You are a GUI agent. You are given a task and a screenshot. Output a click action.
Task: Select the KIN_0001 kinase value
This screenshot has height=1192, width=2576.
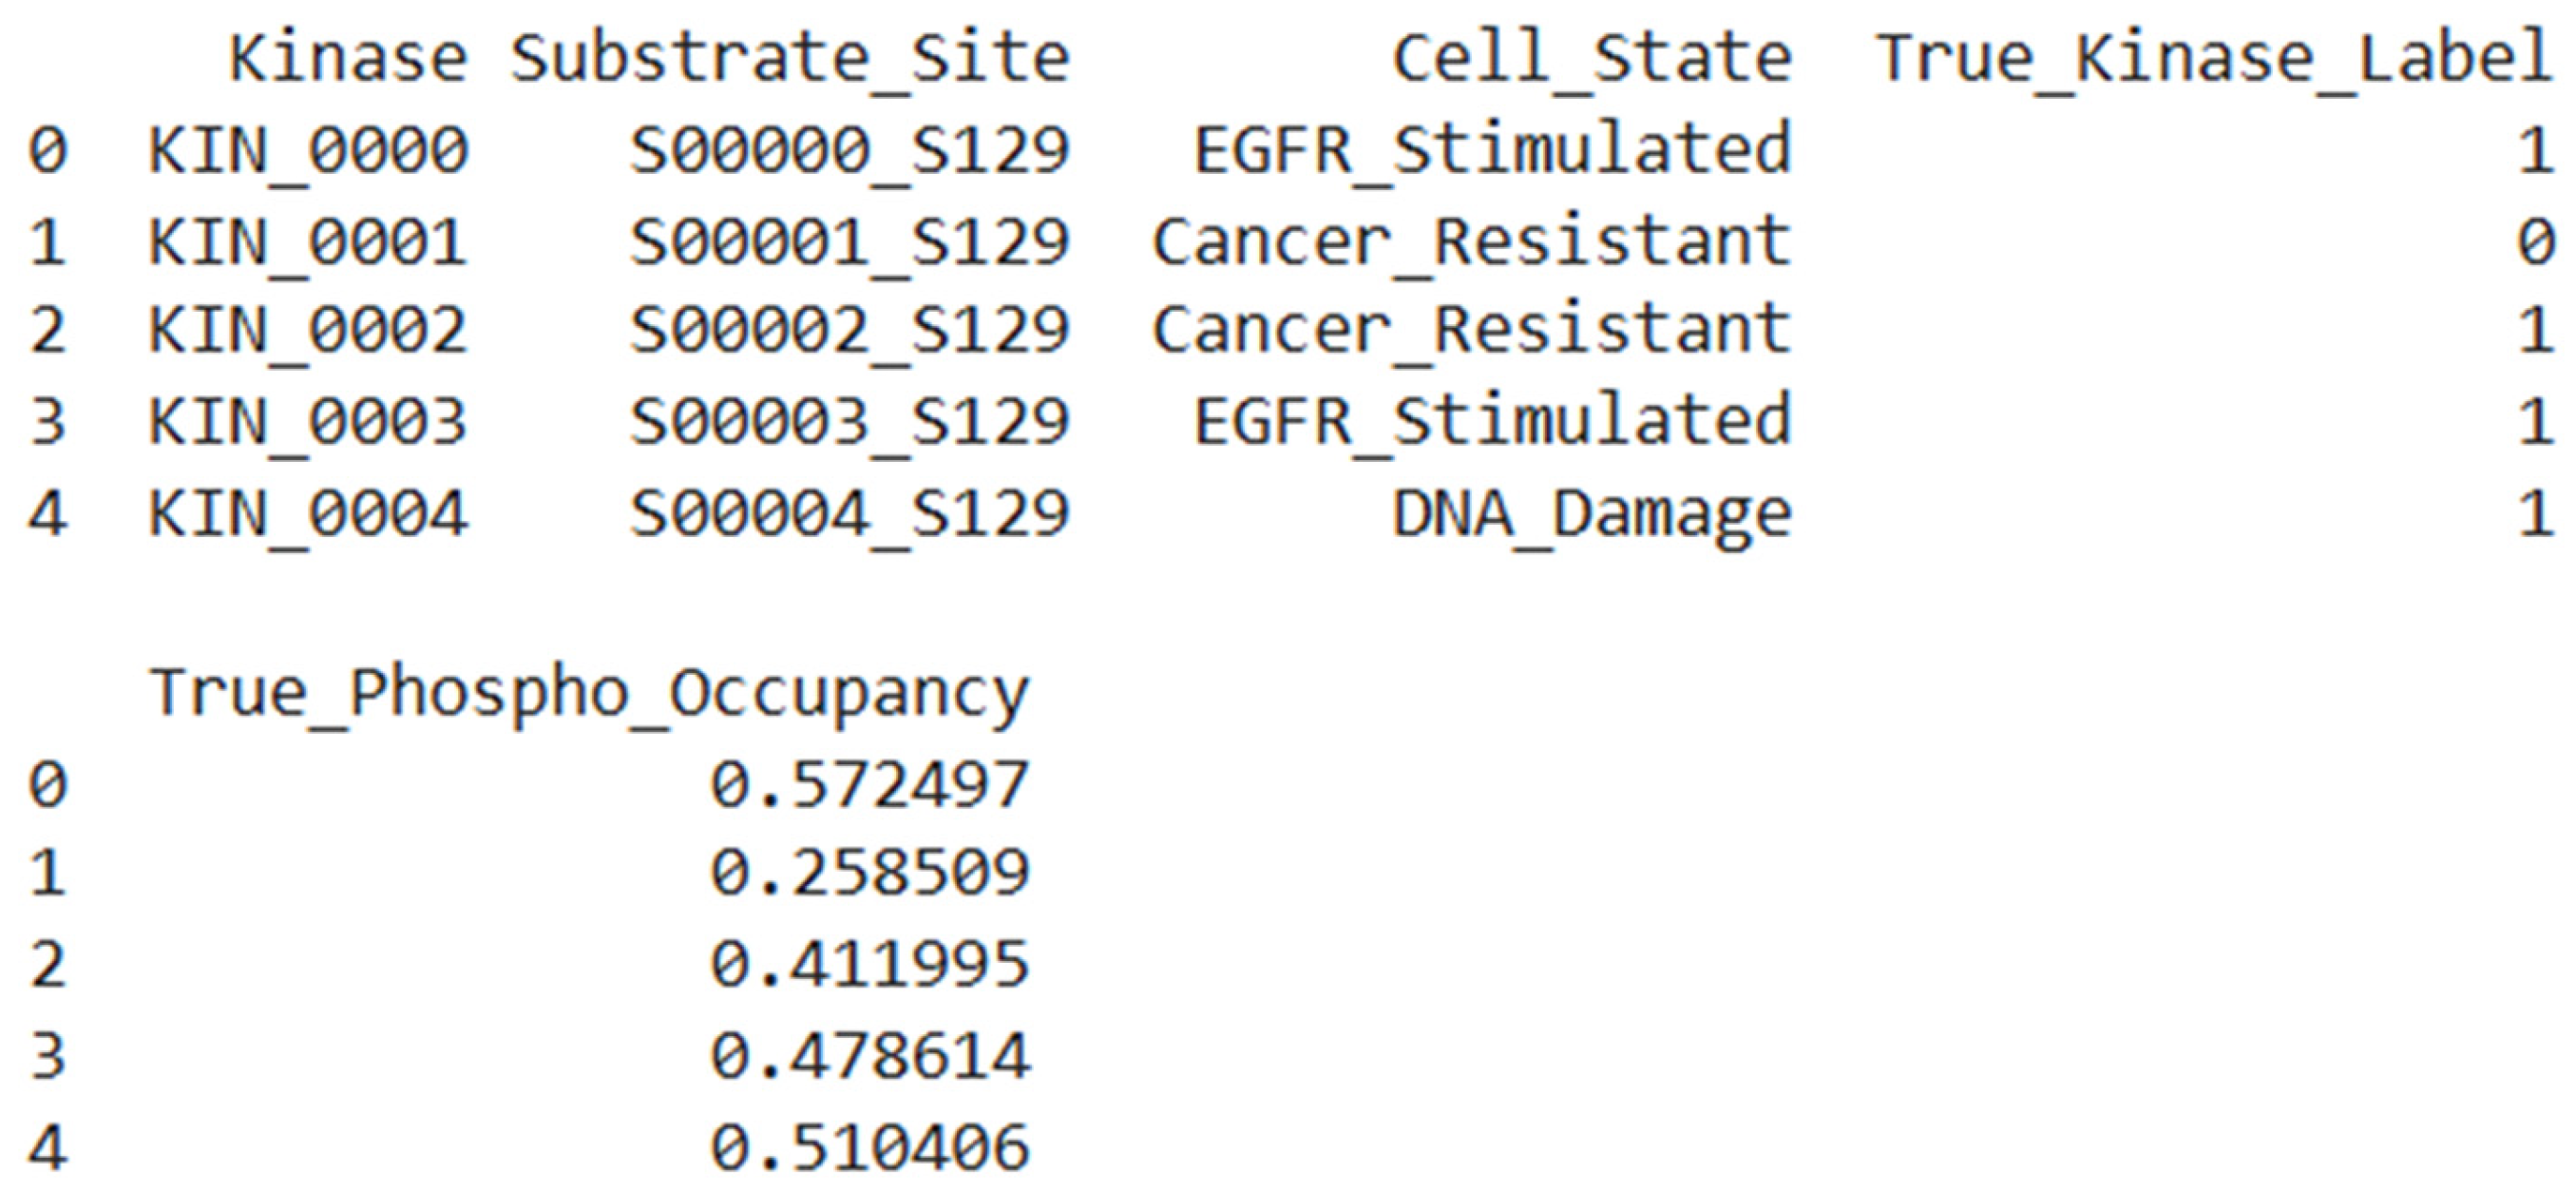pos(308,242)
